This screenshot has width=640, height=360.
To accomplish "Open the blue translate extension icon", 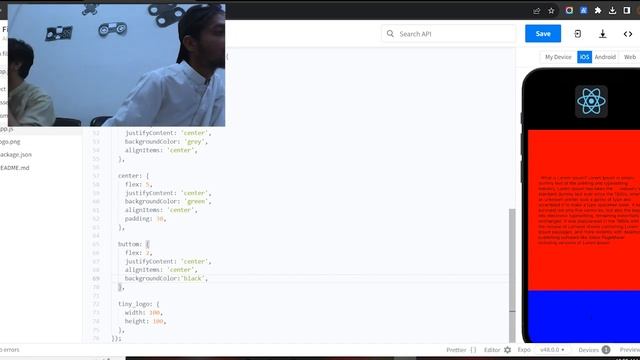I will tap(584, 11).
